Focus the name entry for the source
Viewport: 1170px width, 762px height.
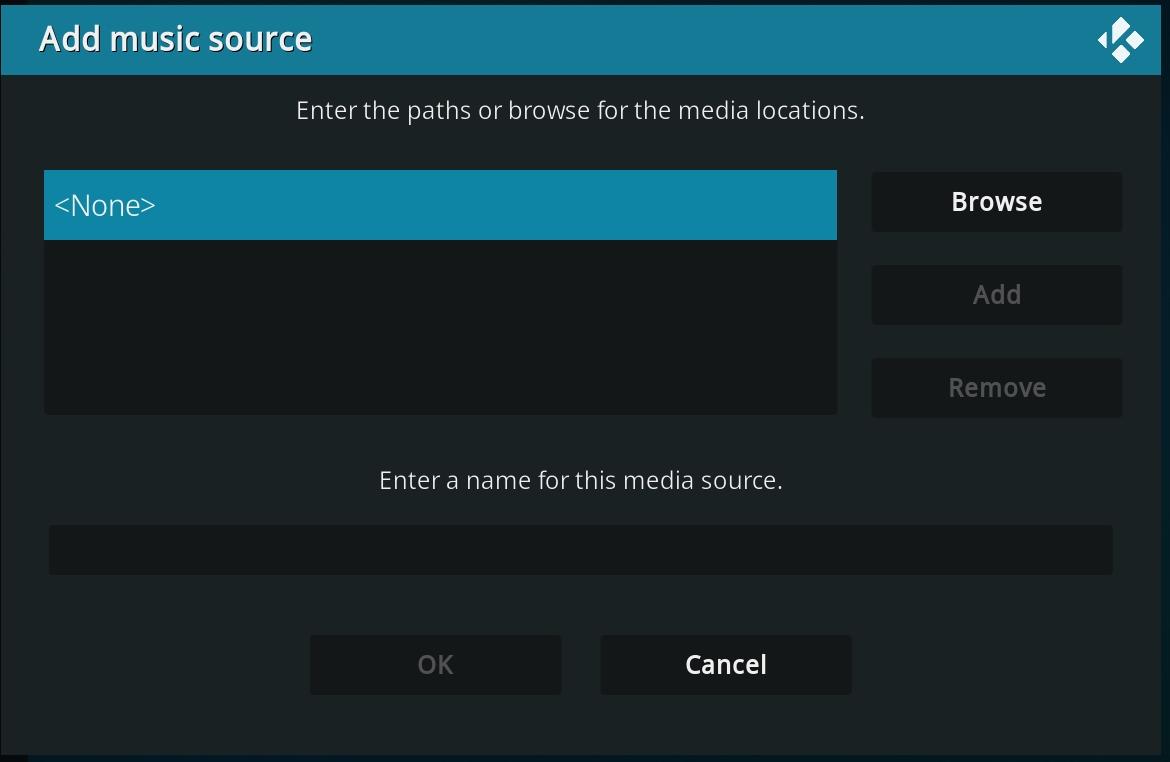(580, 549)
